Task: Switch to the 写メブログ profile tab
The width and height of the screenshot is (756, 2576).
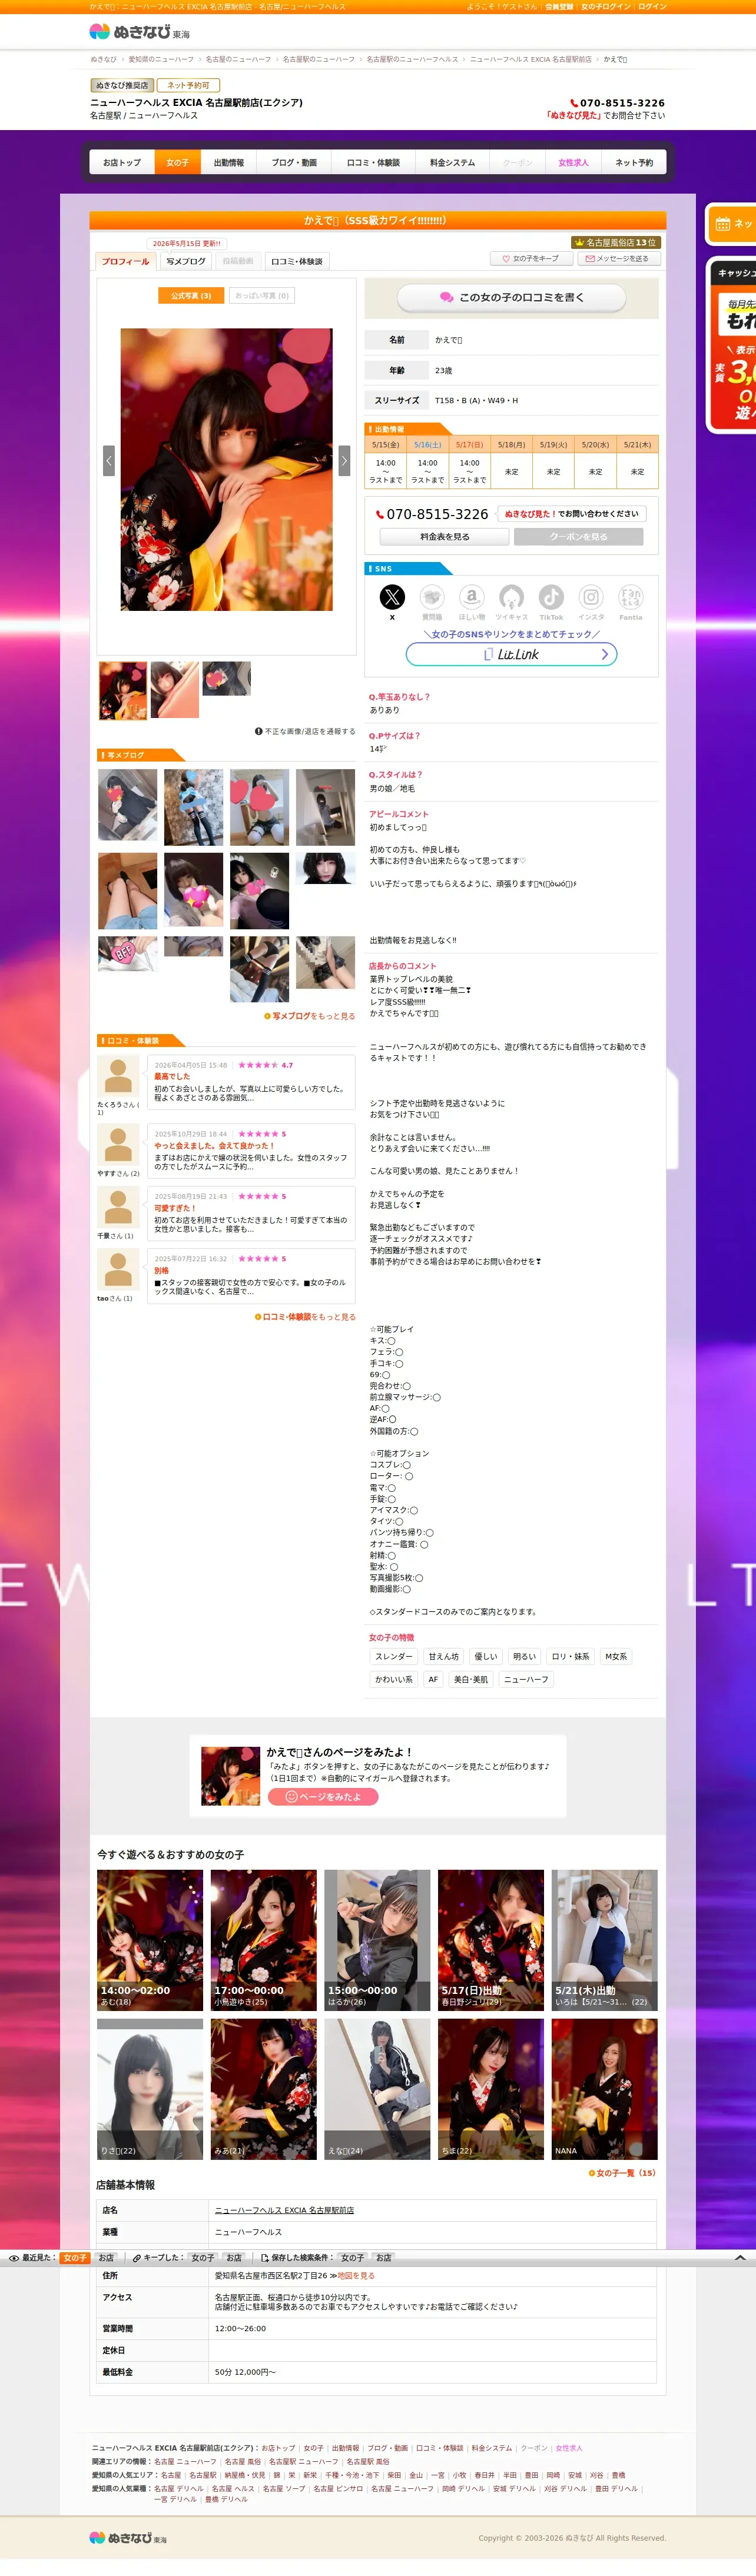Action: click(186, 261)
